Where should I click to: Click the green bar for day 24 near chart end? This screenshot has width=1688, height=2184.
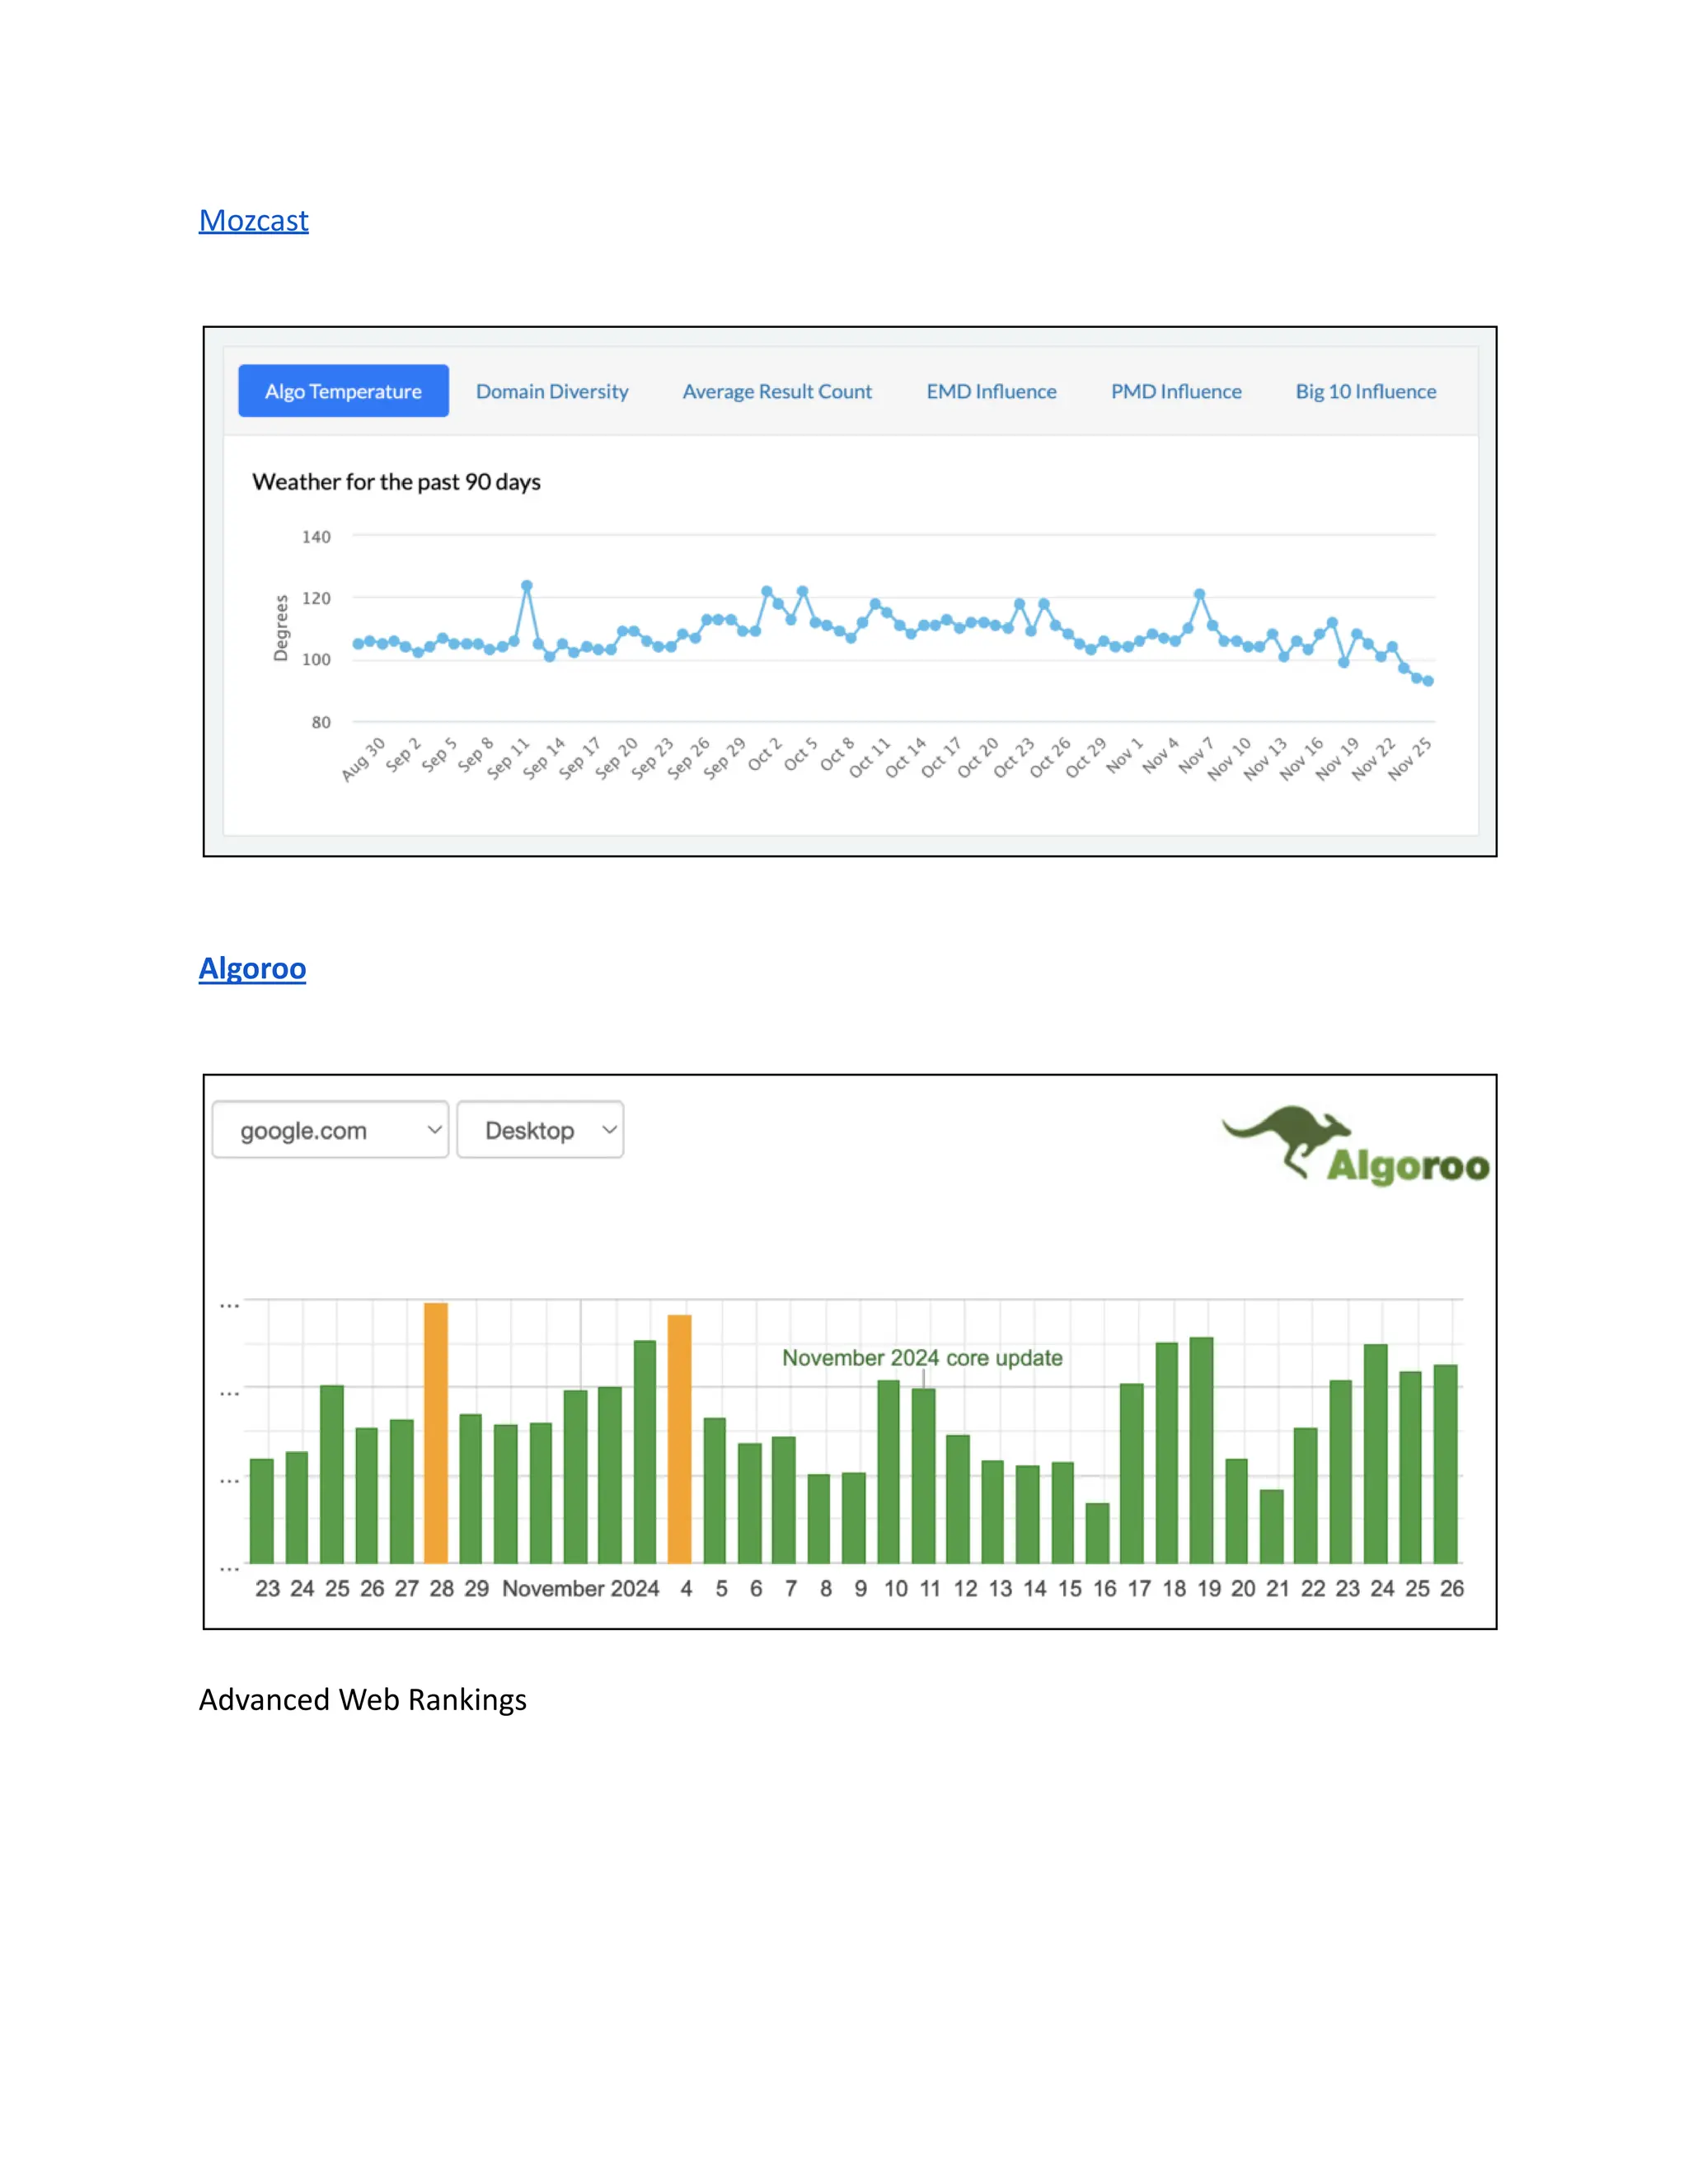[x=1376, y=1454]
